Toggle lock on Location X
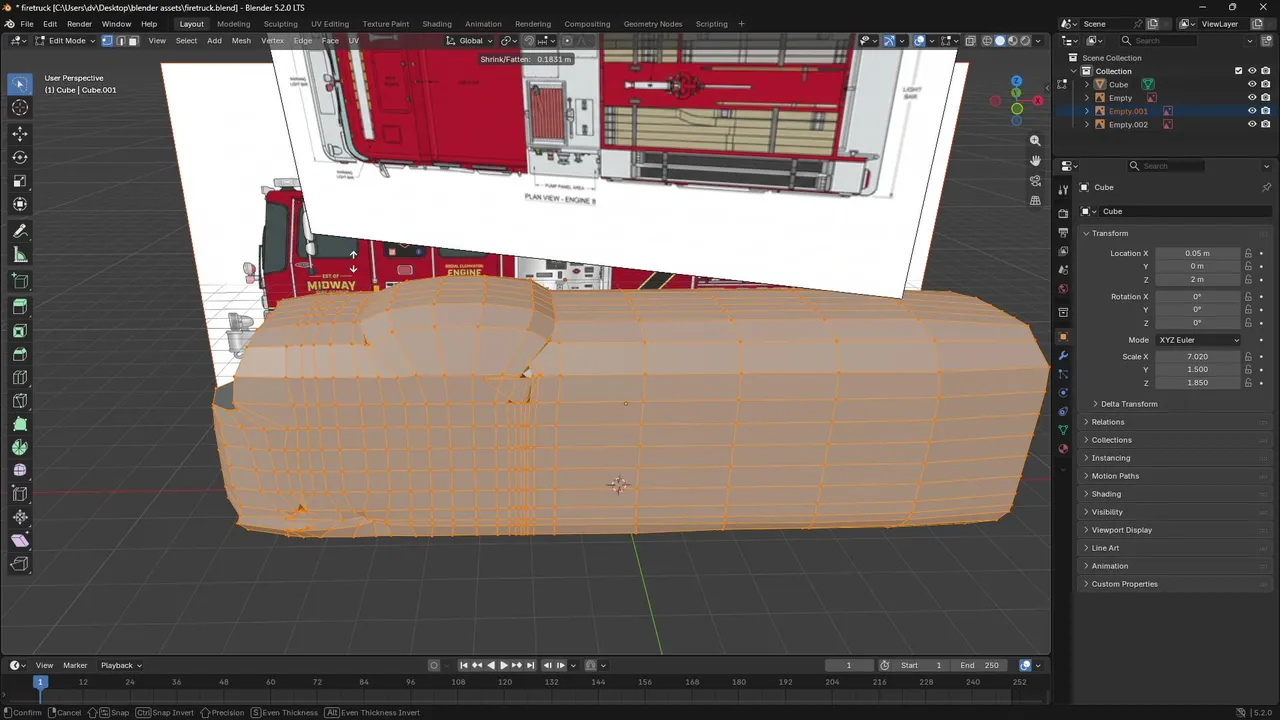This screenshot has height=720, width=1280. click(1248, 253)
